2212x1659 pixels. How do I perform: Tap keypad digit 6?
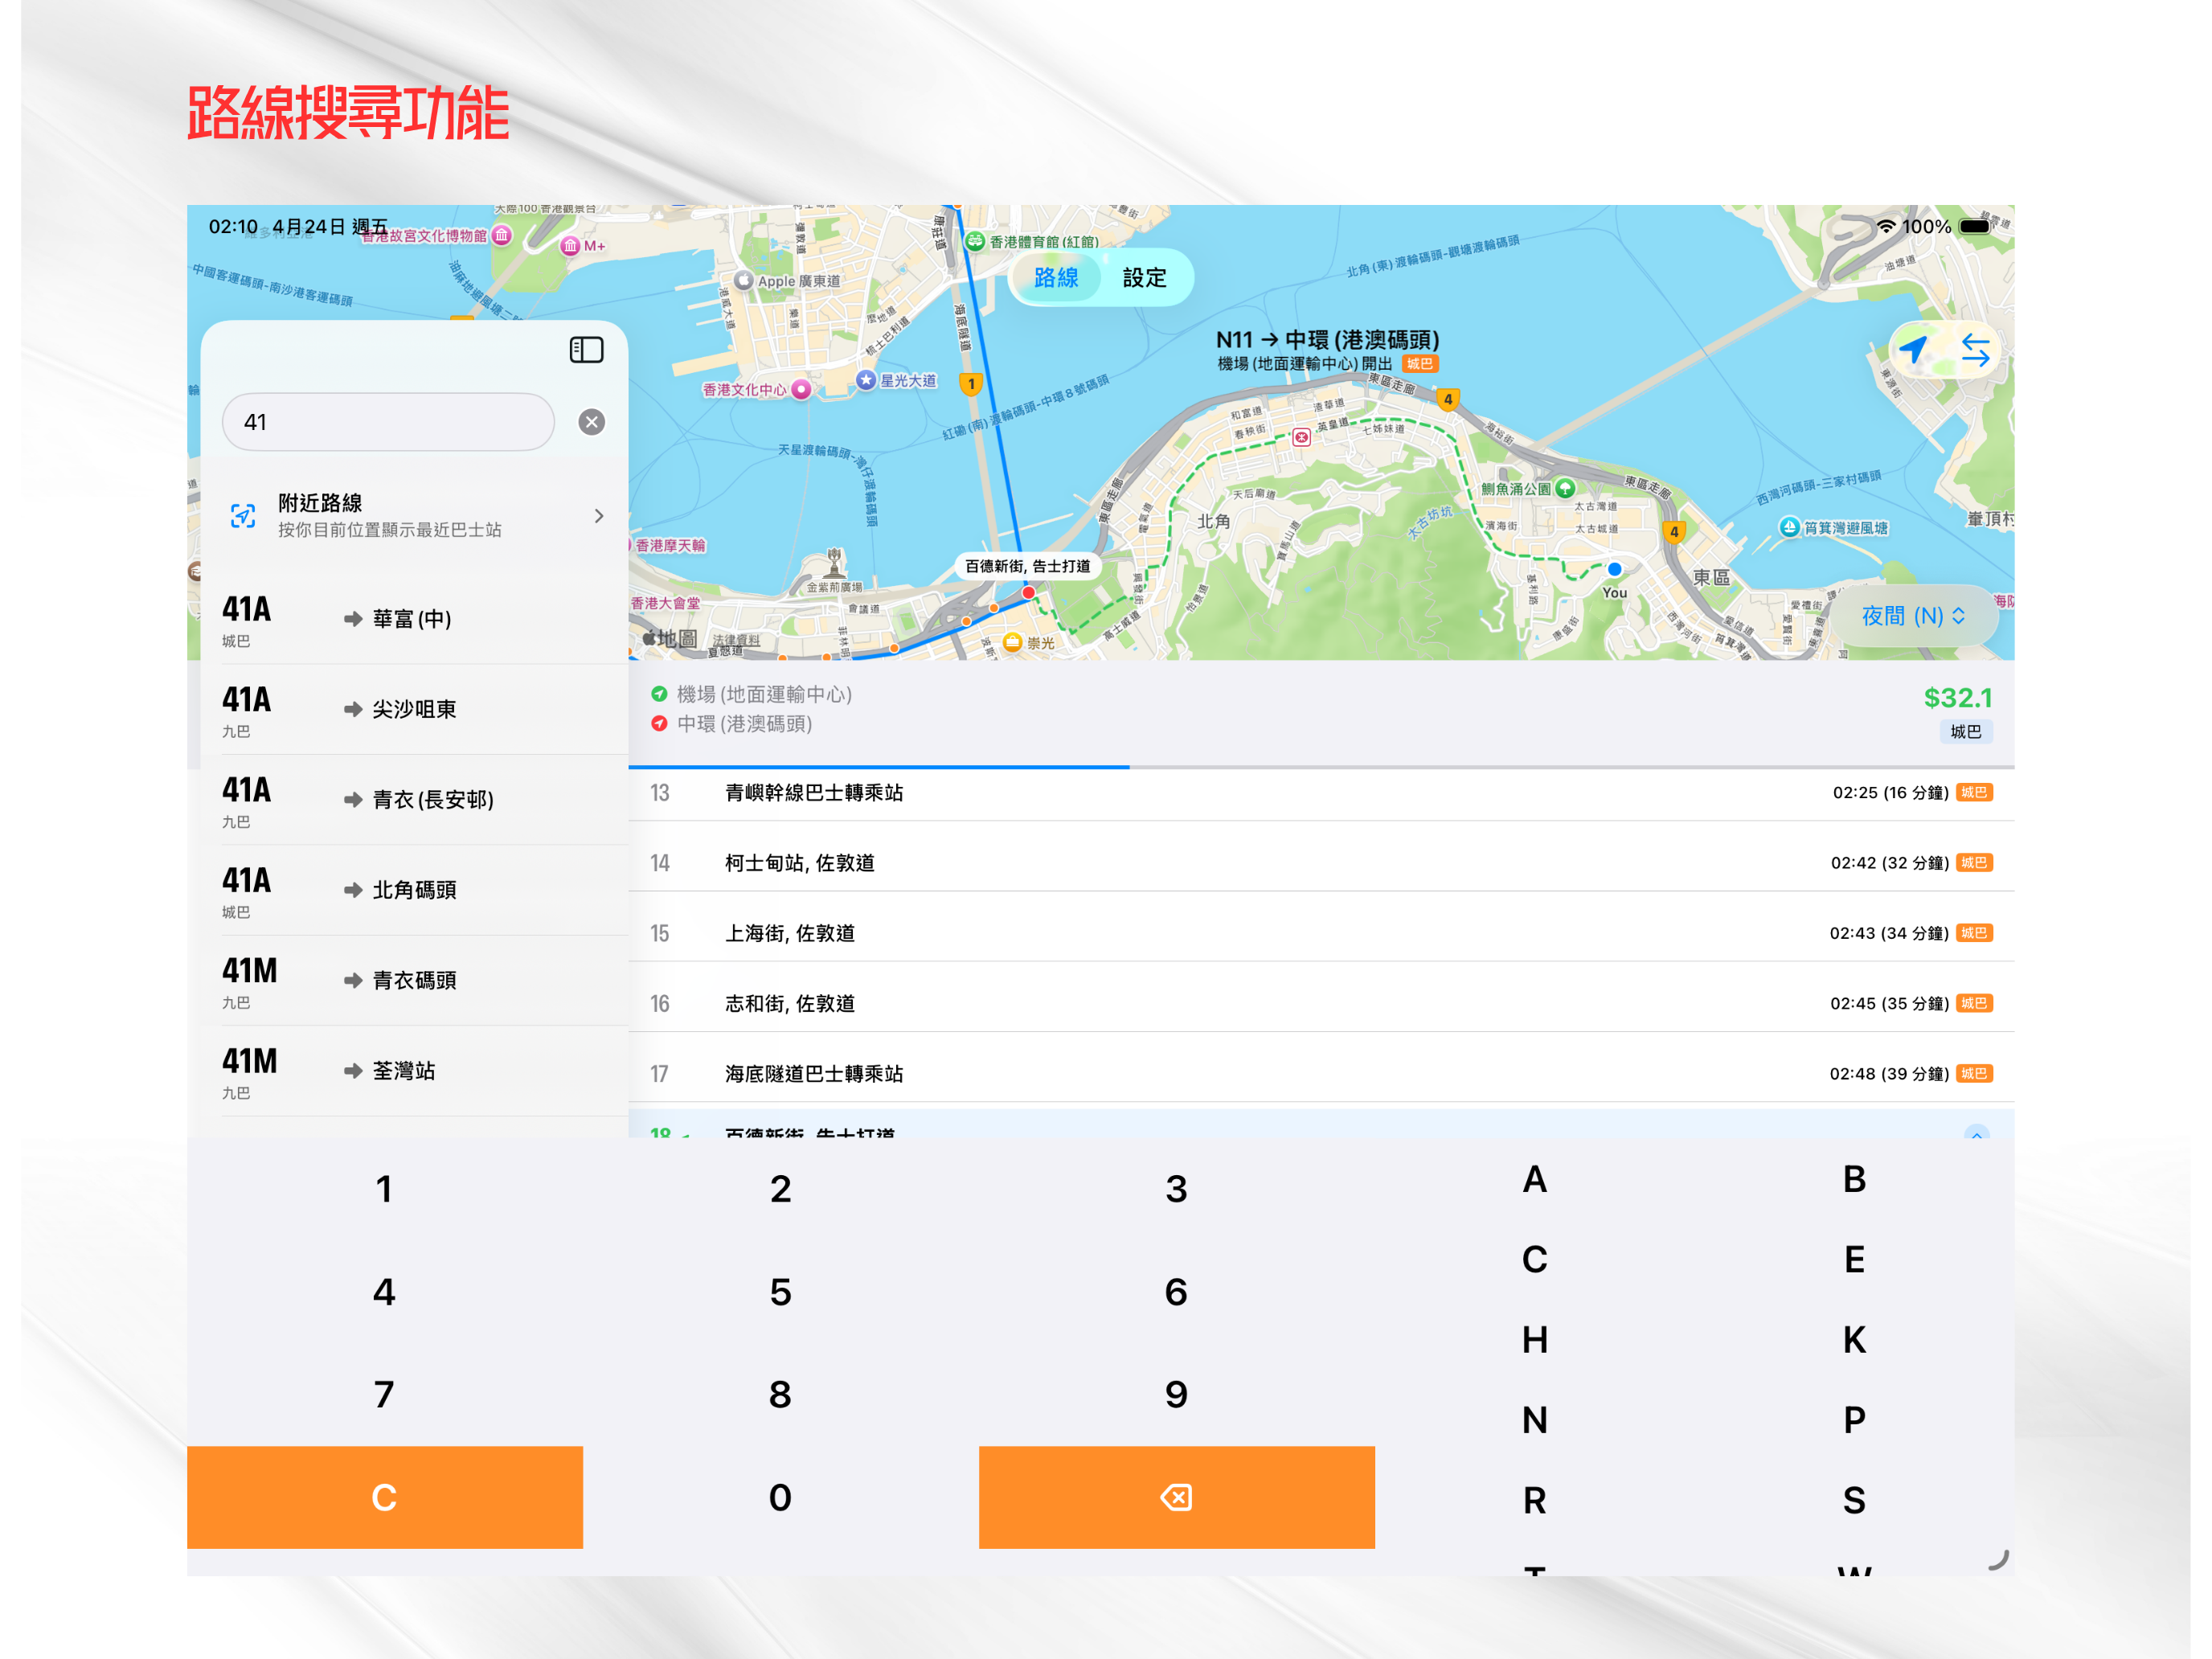click(x=1176, y=1292)
